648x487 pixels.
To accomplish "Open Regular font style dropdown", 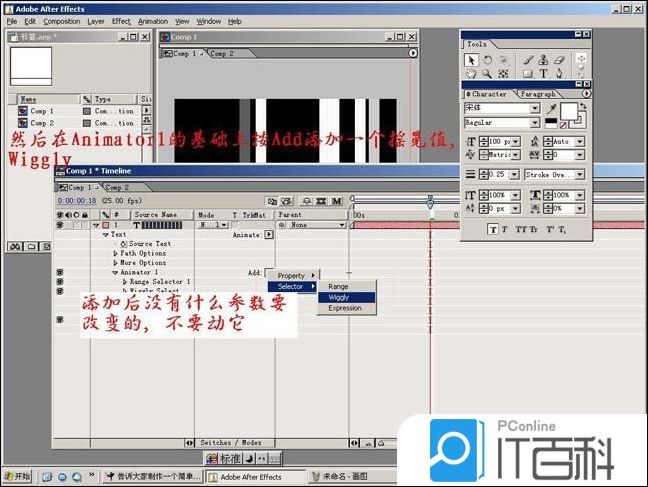I will click(x=535, y=123).
